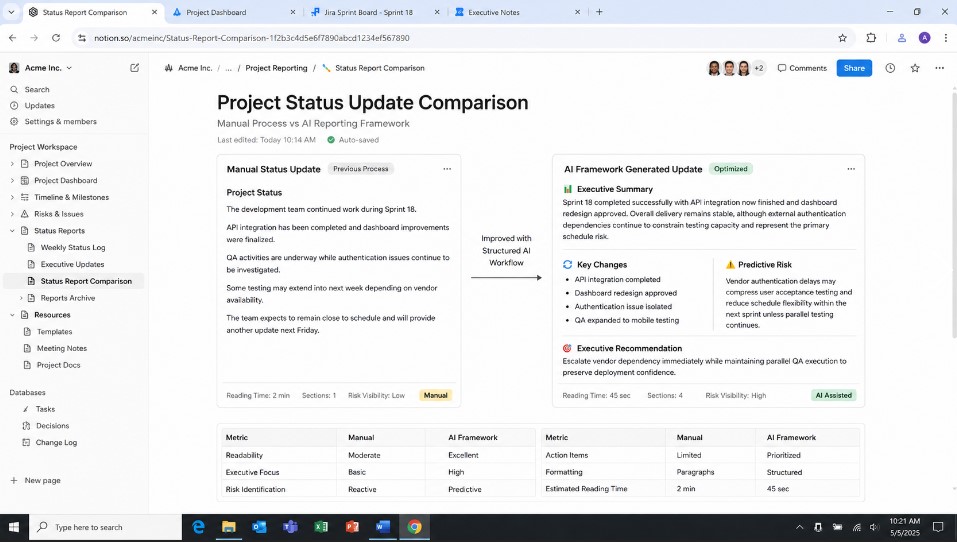Click the Chrome profile avatar
The height and width of the screenshot is (542, 957).
click(924, 38)
